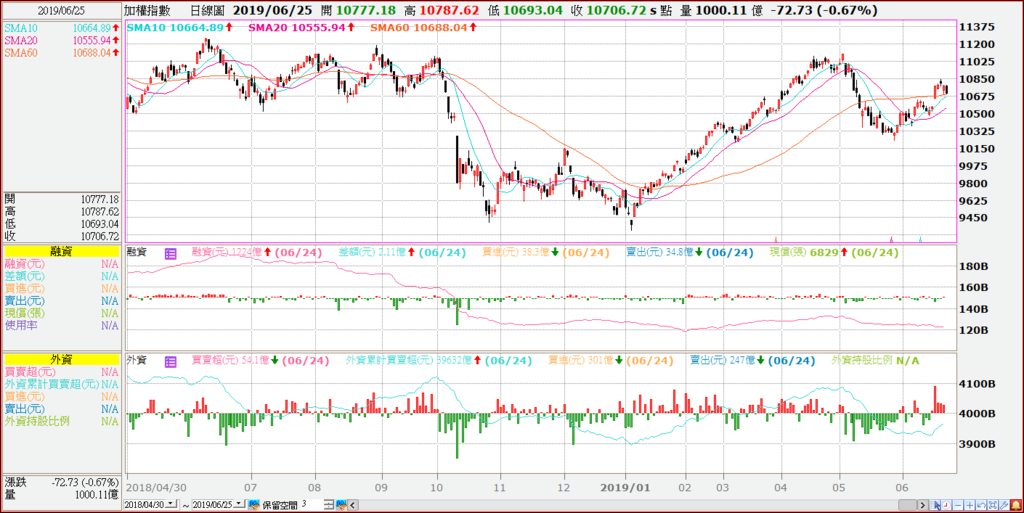Image resolution: width=1024 pixels, height=513 pixels.
Task: Click SMA60 10688.04 legend on chart
Action: click(x=423, y=27)
